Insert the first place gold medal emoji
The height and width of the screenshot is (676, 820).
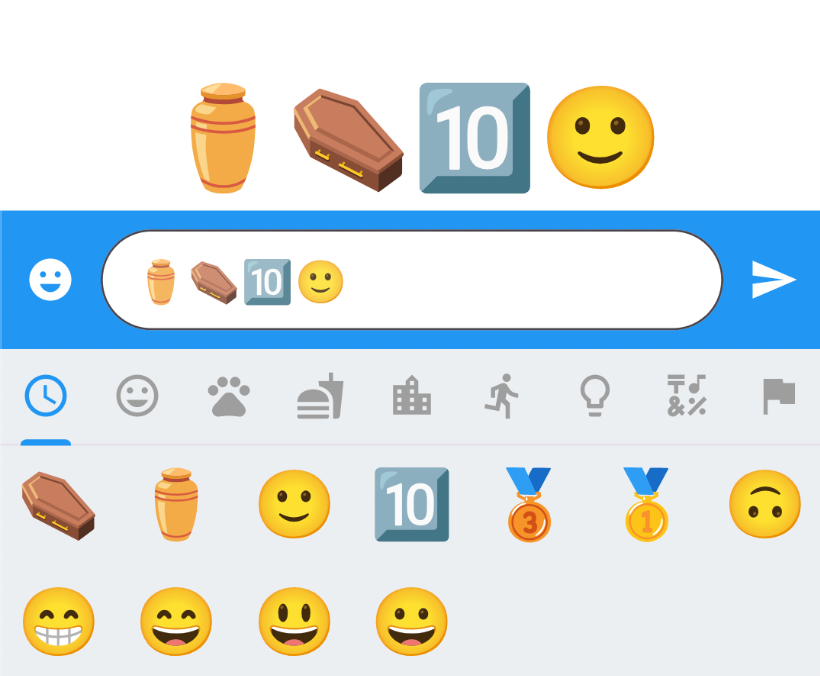click(646, 505)
